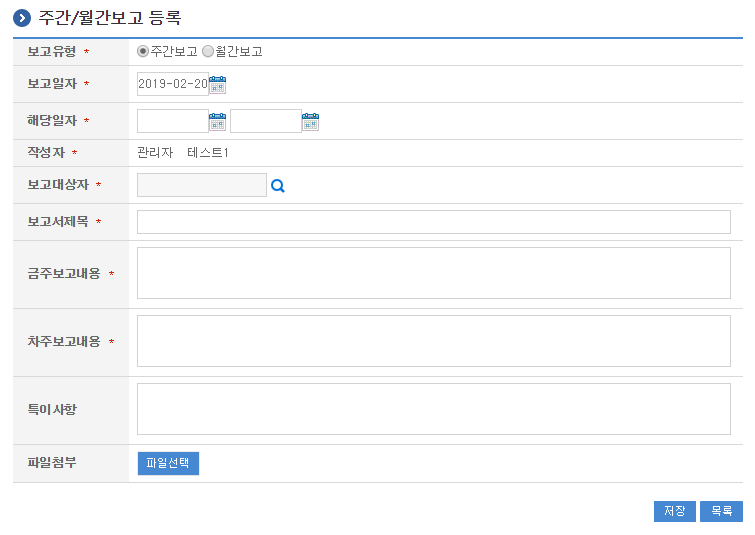Click the 해당일자 start date input
The height and width of the screenshot is (535, 755).
click(172, 122)
